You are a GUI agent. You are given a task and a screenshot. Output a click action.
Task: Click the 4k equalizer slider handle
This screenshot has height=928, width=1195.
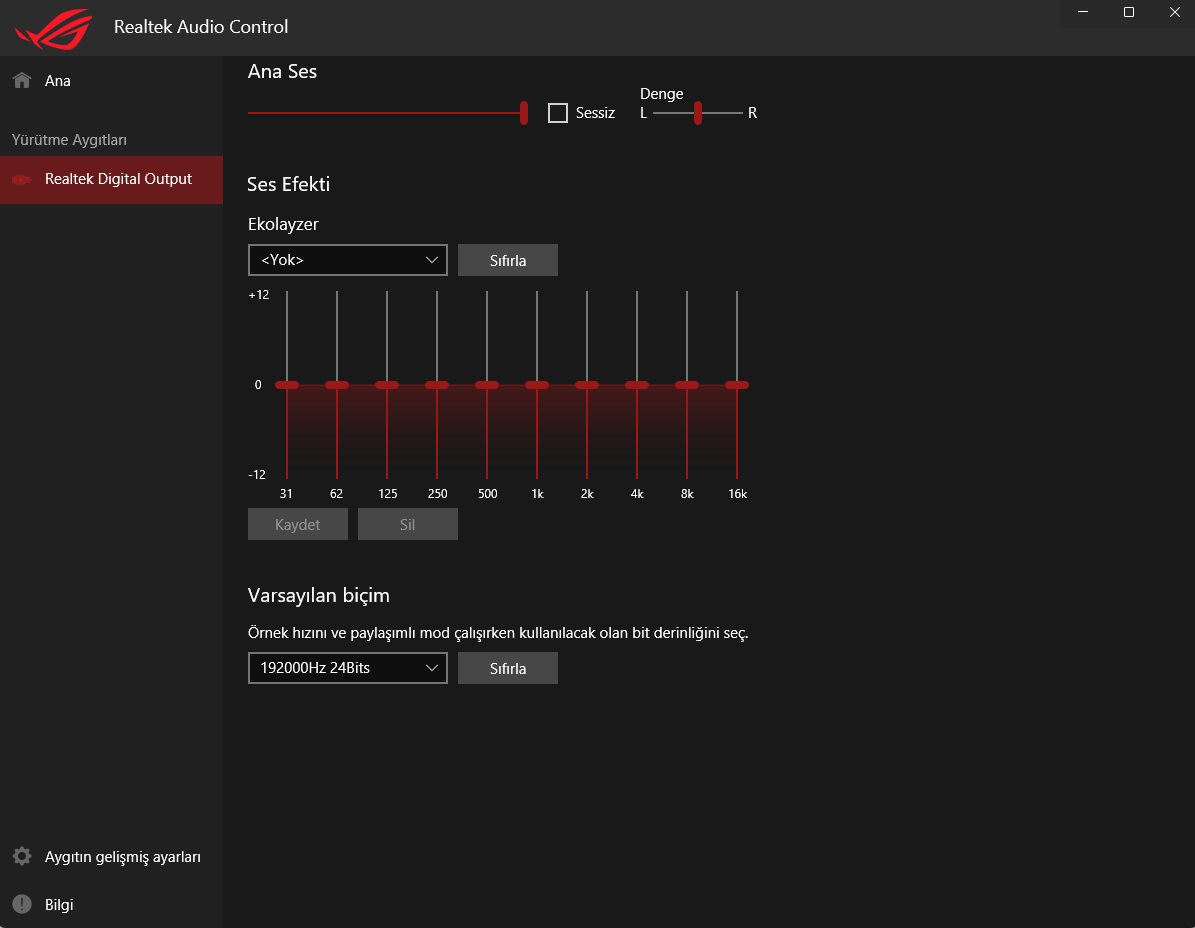click(637, 385)
